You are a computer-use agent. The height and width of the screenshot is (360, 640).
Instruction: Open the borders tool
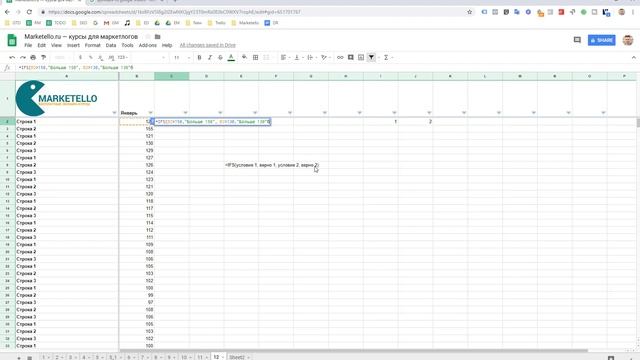[x=256, y=58]
